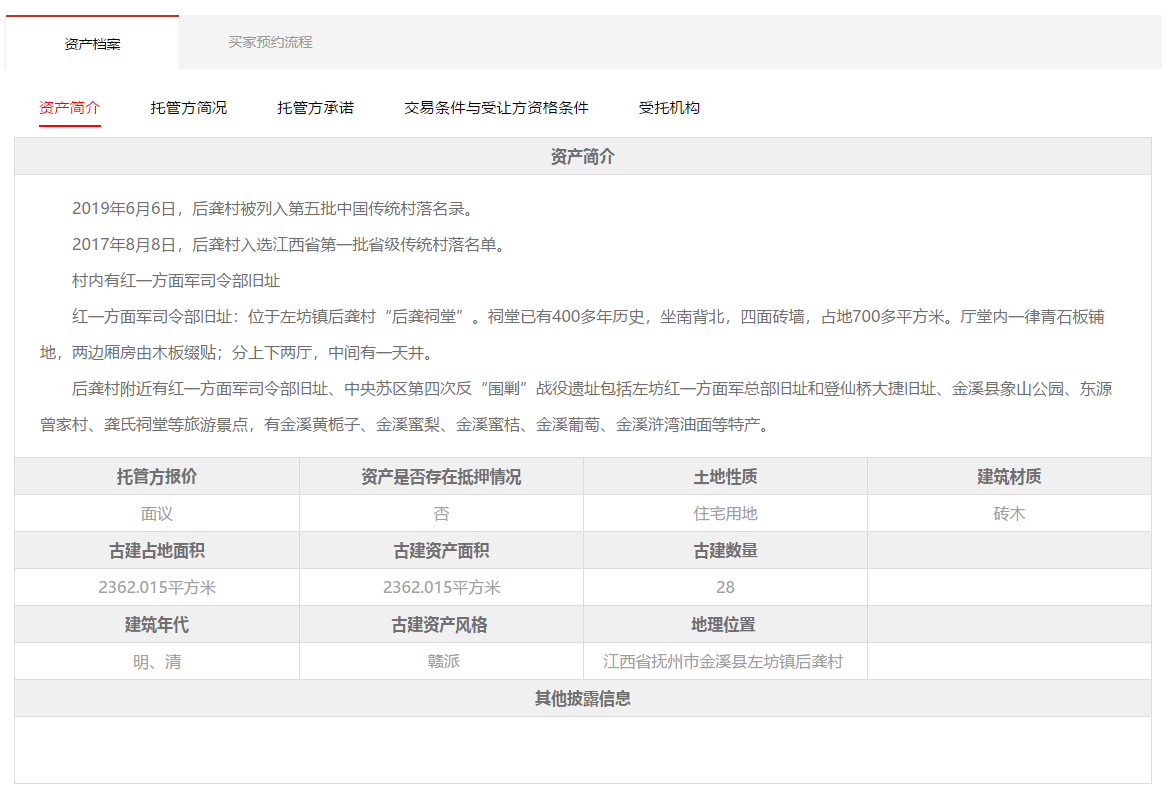Viewport: 1166px width, 807px height.
Task: Select the 托管方简况 sub-tab
Action: tap(188, 108)
